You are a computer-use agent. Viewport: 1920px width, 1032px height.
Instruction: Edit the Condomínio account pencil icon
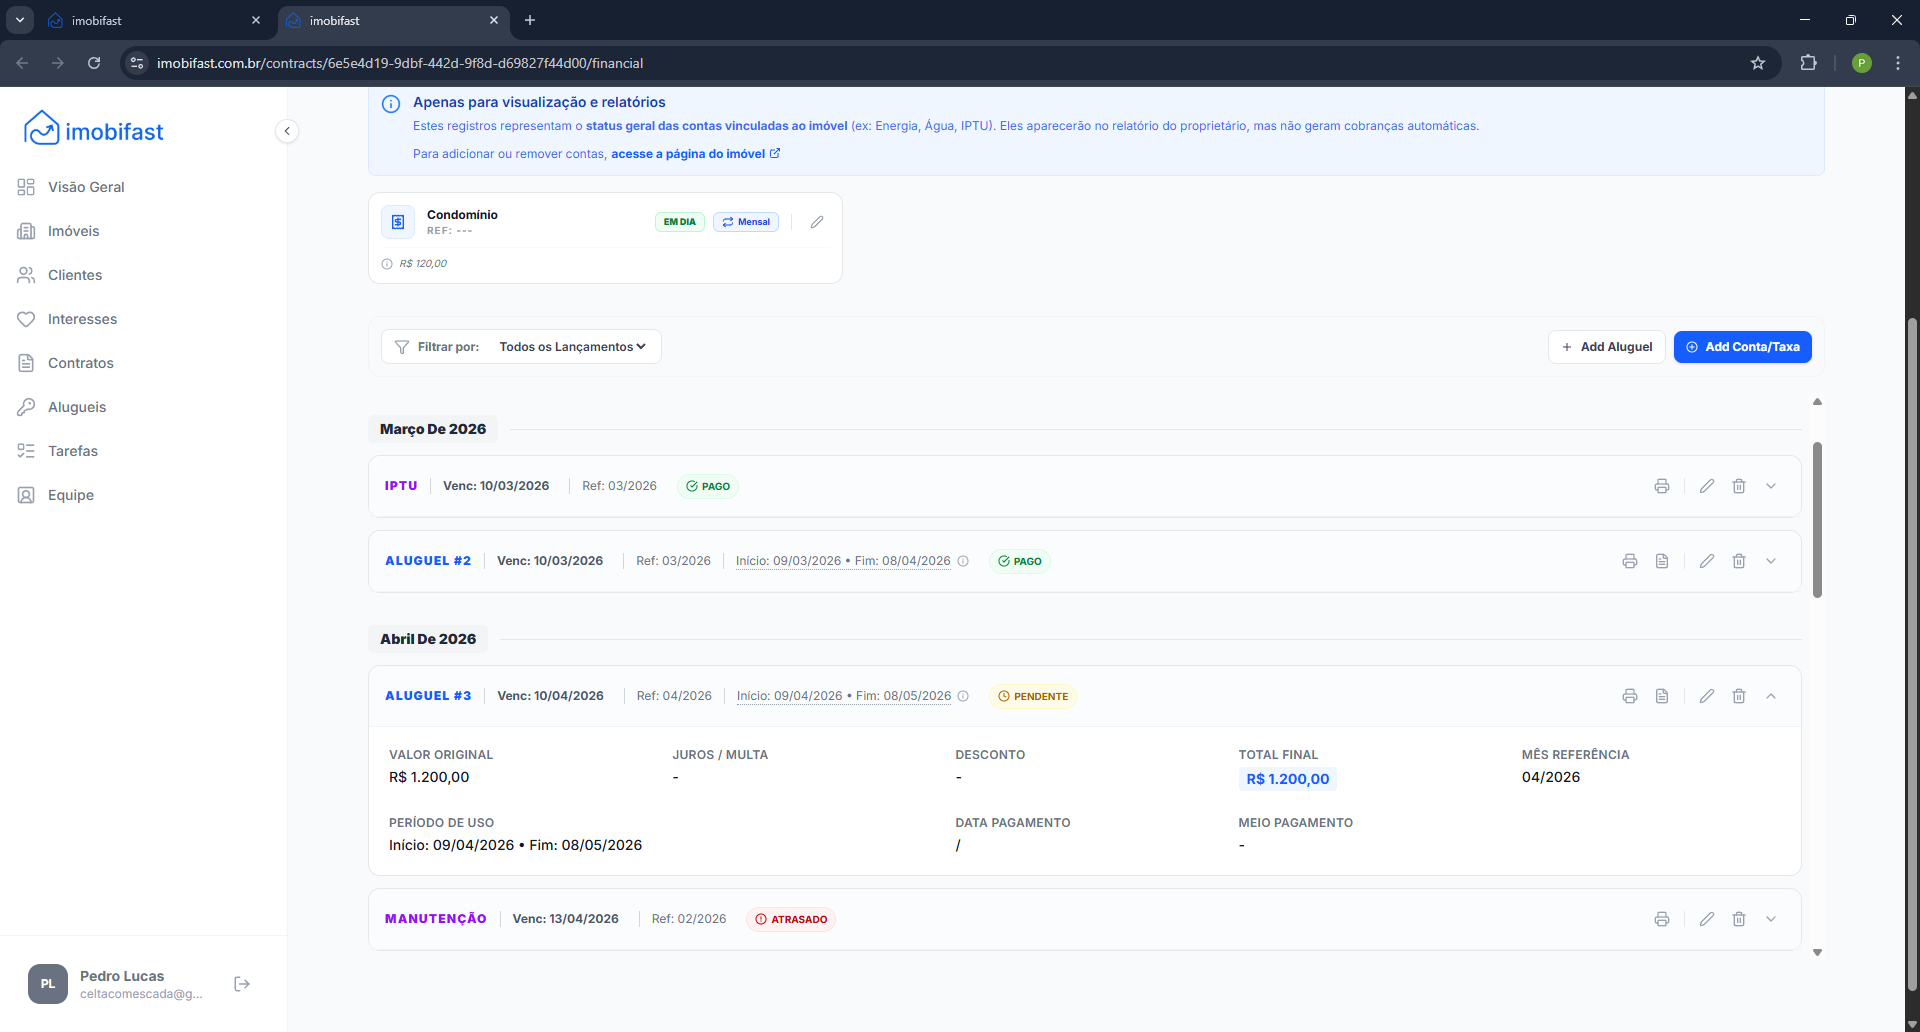tap(816, 222)
